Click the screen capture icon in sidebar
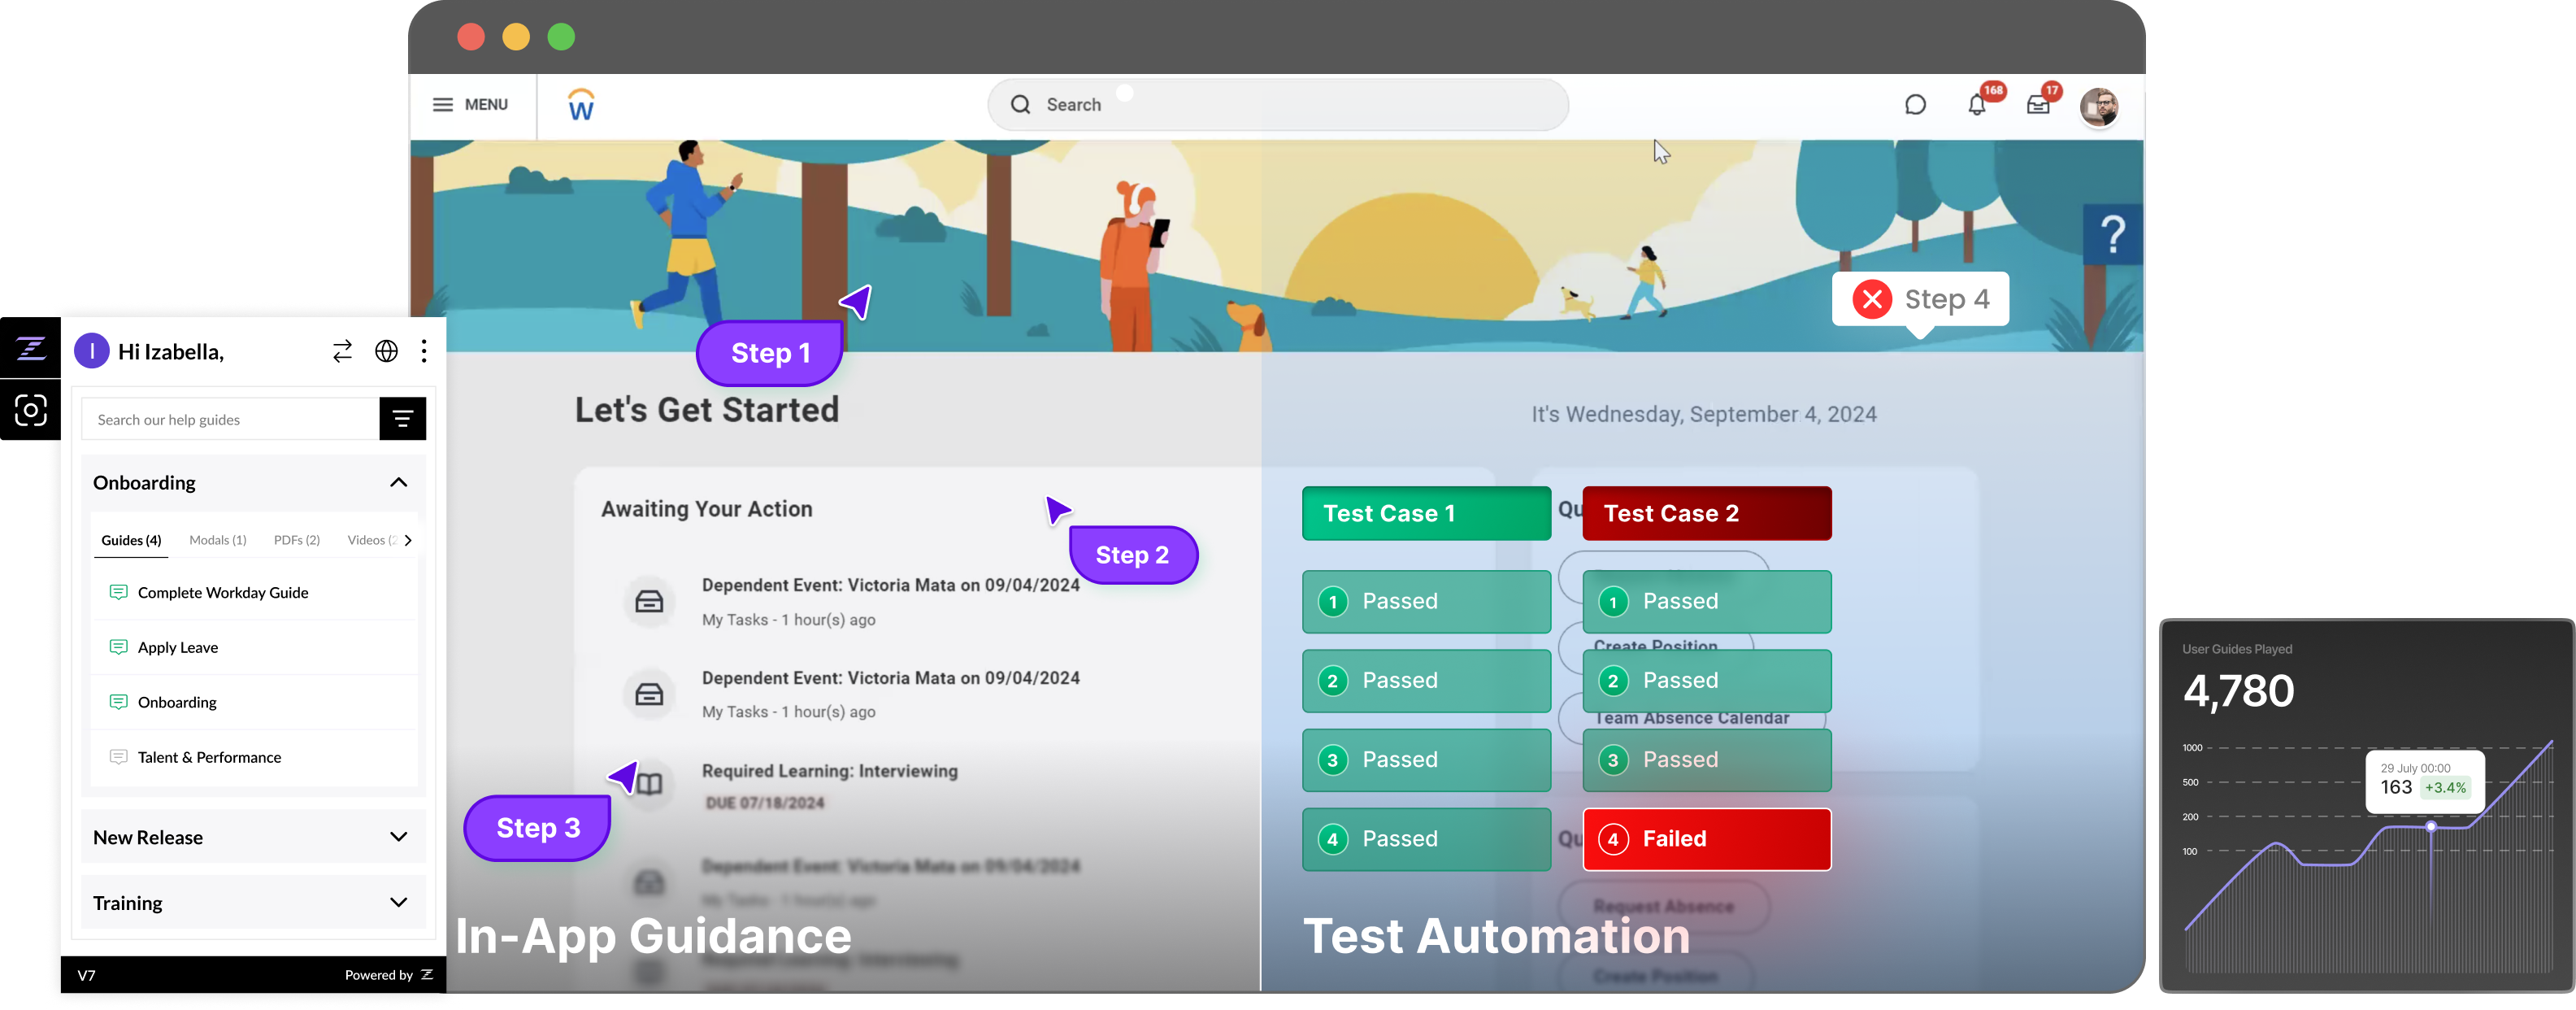Screen dimensions: 2576x1010 30,410
